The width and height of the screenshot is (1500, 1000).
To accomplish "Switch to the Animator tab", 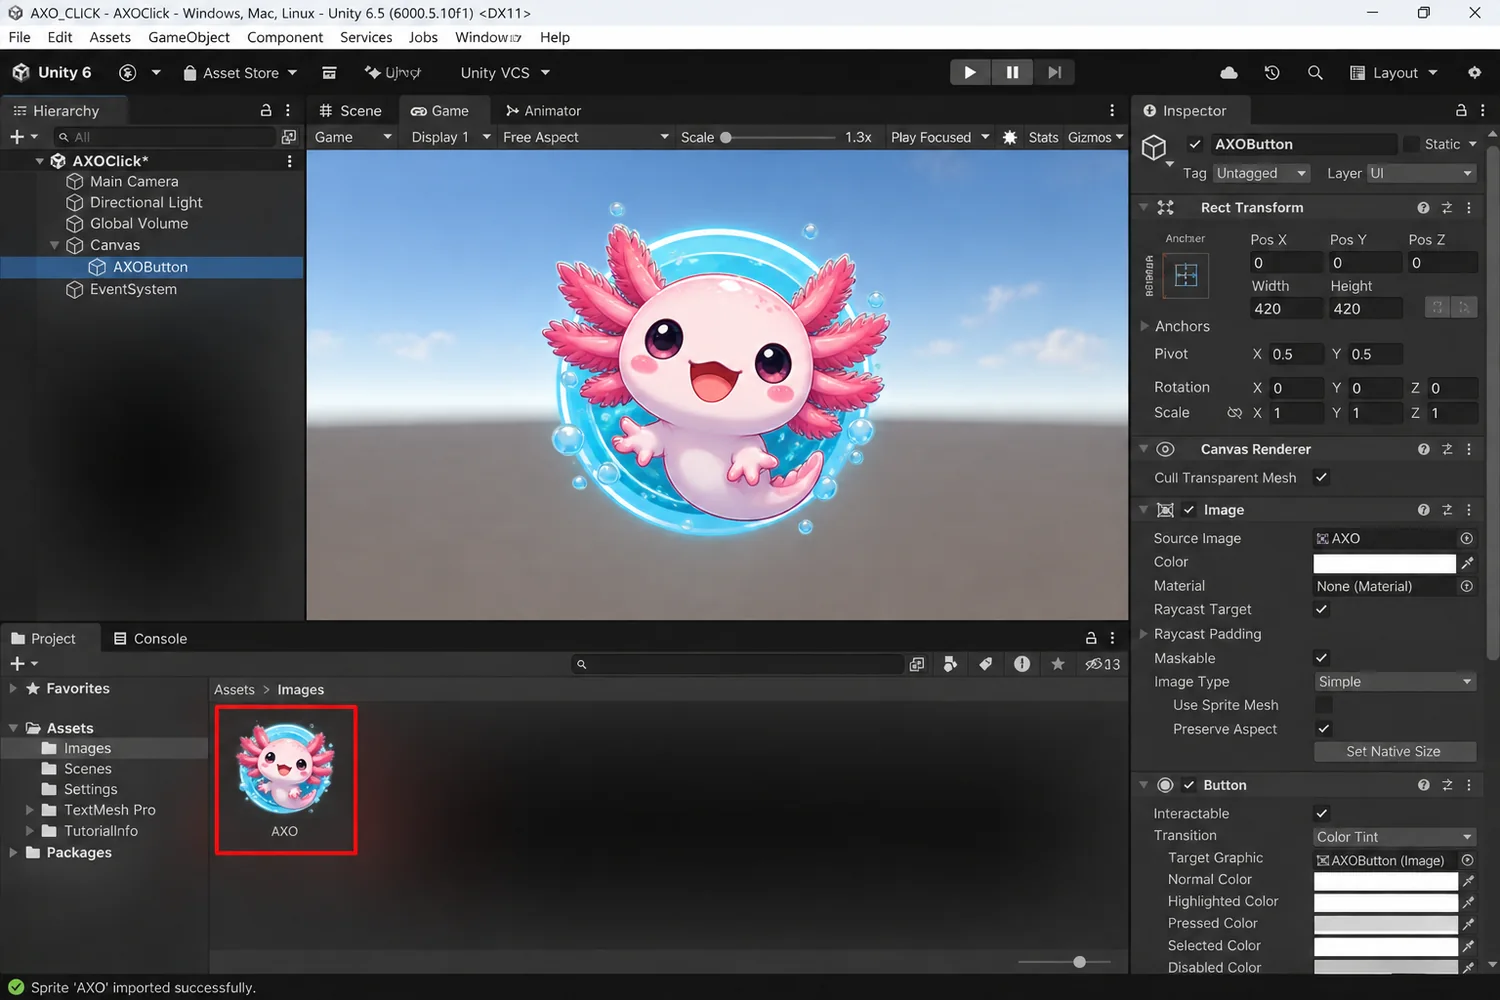I will click(x=543, y=111).
